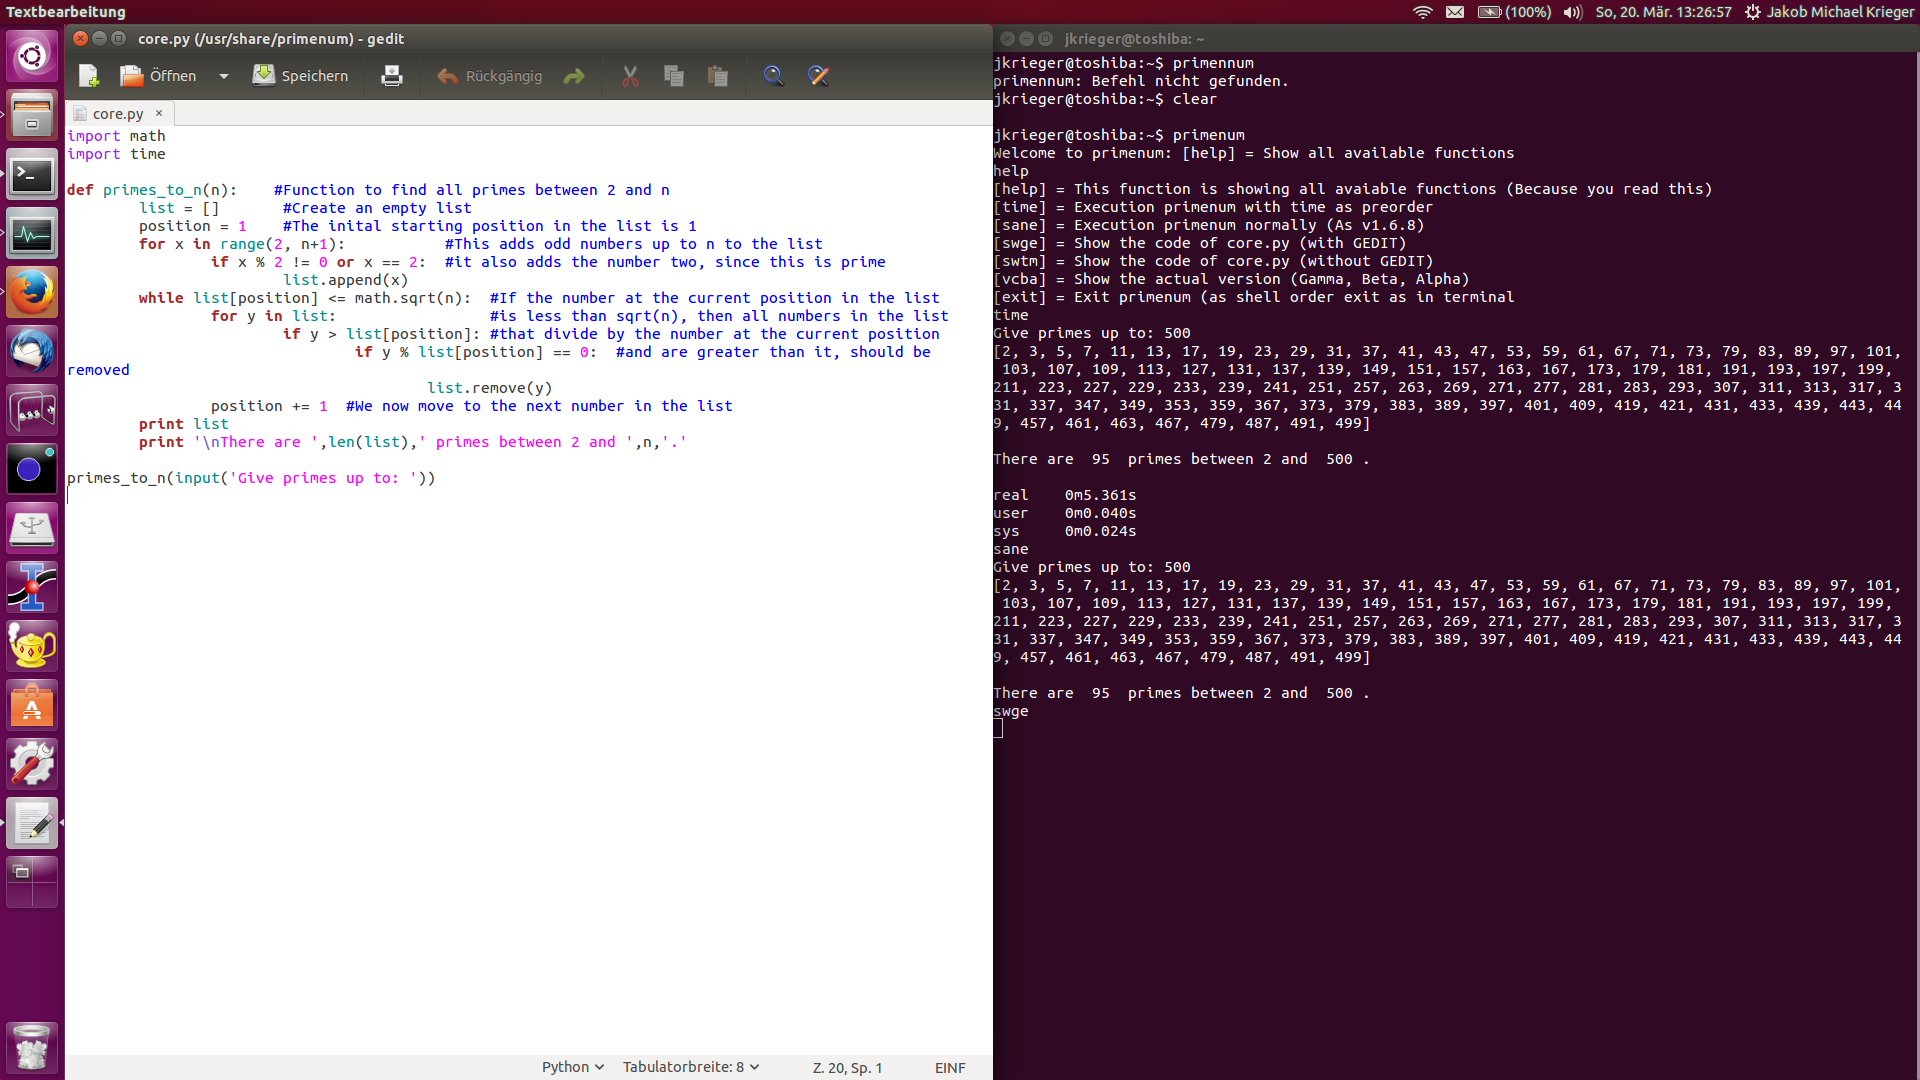Image resolution: width=1920 pixels, height=1080 pixels.
Task: Open the Tabulatorbreite tab width dropdown
Action: (x=690, y=1067)
